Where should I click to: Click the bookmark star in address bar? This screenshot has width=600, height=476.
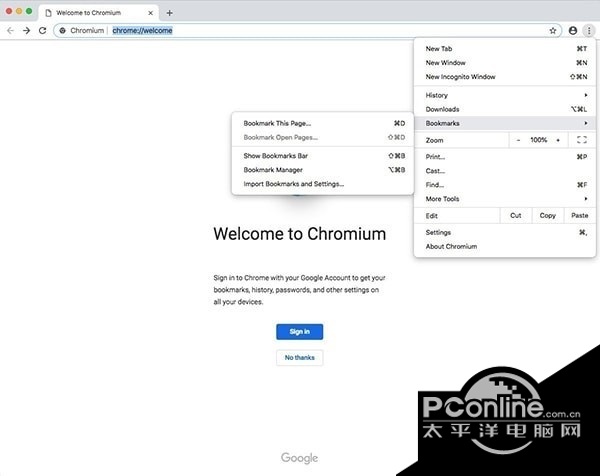pyautogui.click(x=553, y=31)
